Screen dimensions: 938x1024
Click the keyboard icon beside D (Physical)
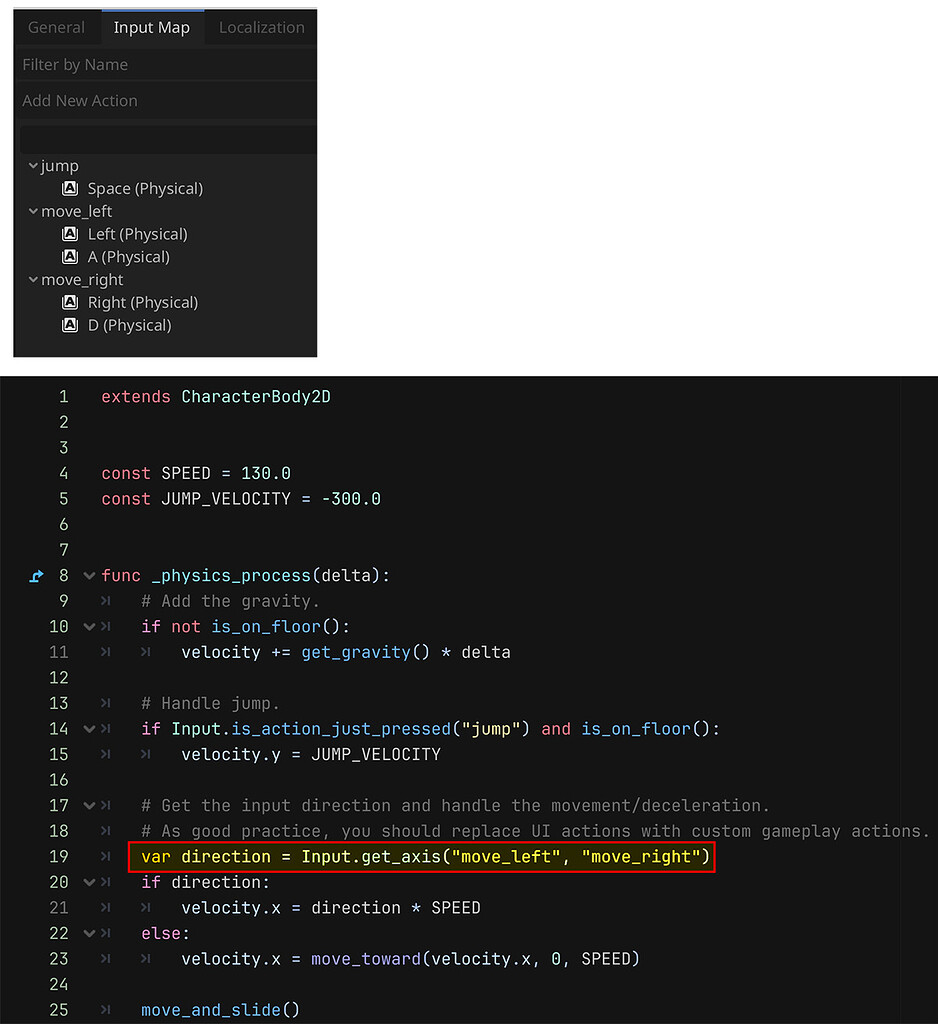pyautogui.click(x=70, y=325)
